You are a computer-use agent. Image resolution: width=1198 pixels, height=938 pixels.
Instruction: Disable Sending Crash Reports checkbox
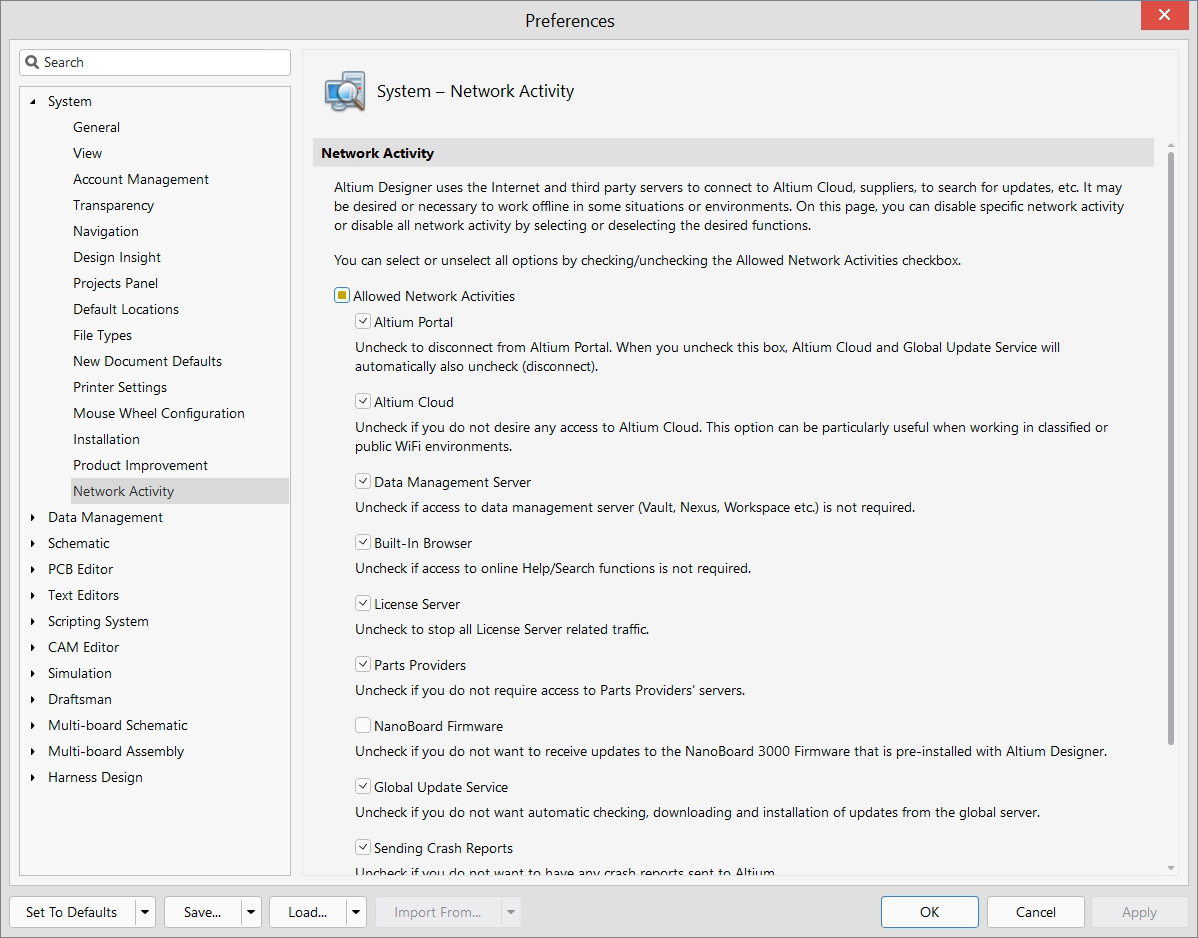tap(363, 847)
